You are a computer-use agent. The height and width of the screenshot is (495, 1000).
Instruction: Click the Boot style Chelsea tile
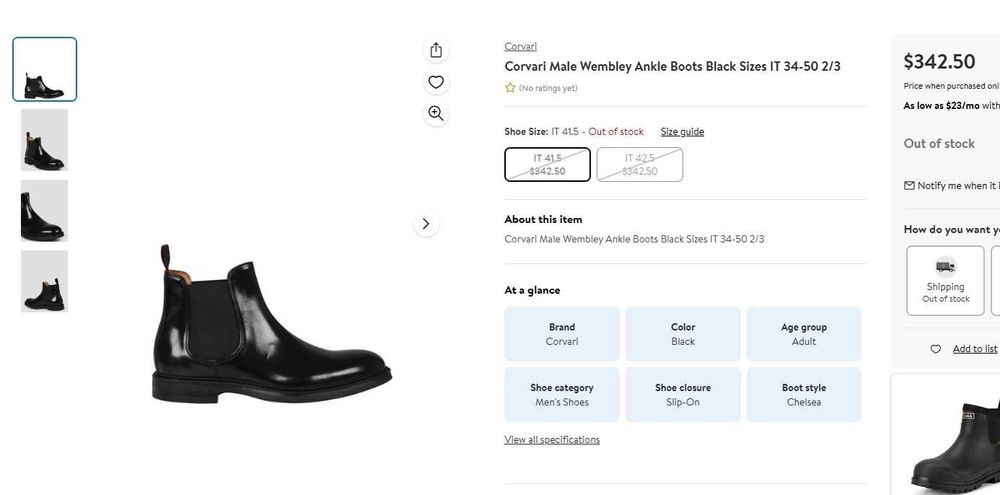point(804,394)
